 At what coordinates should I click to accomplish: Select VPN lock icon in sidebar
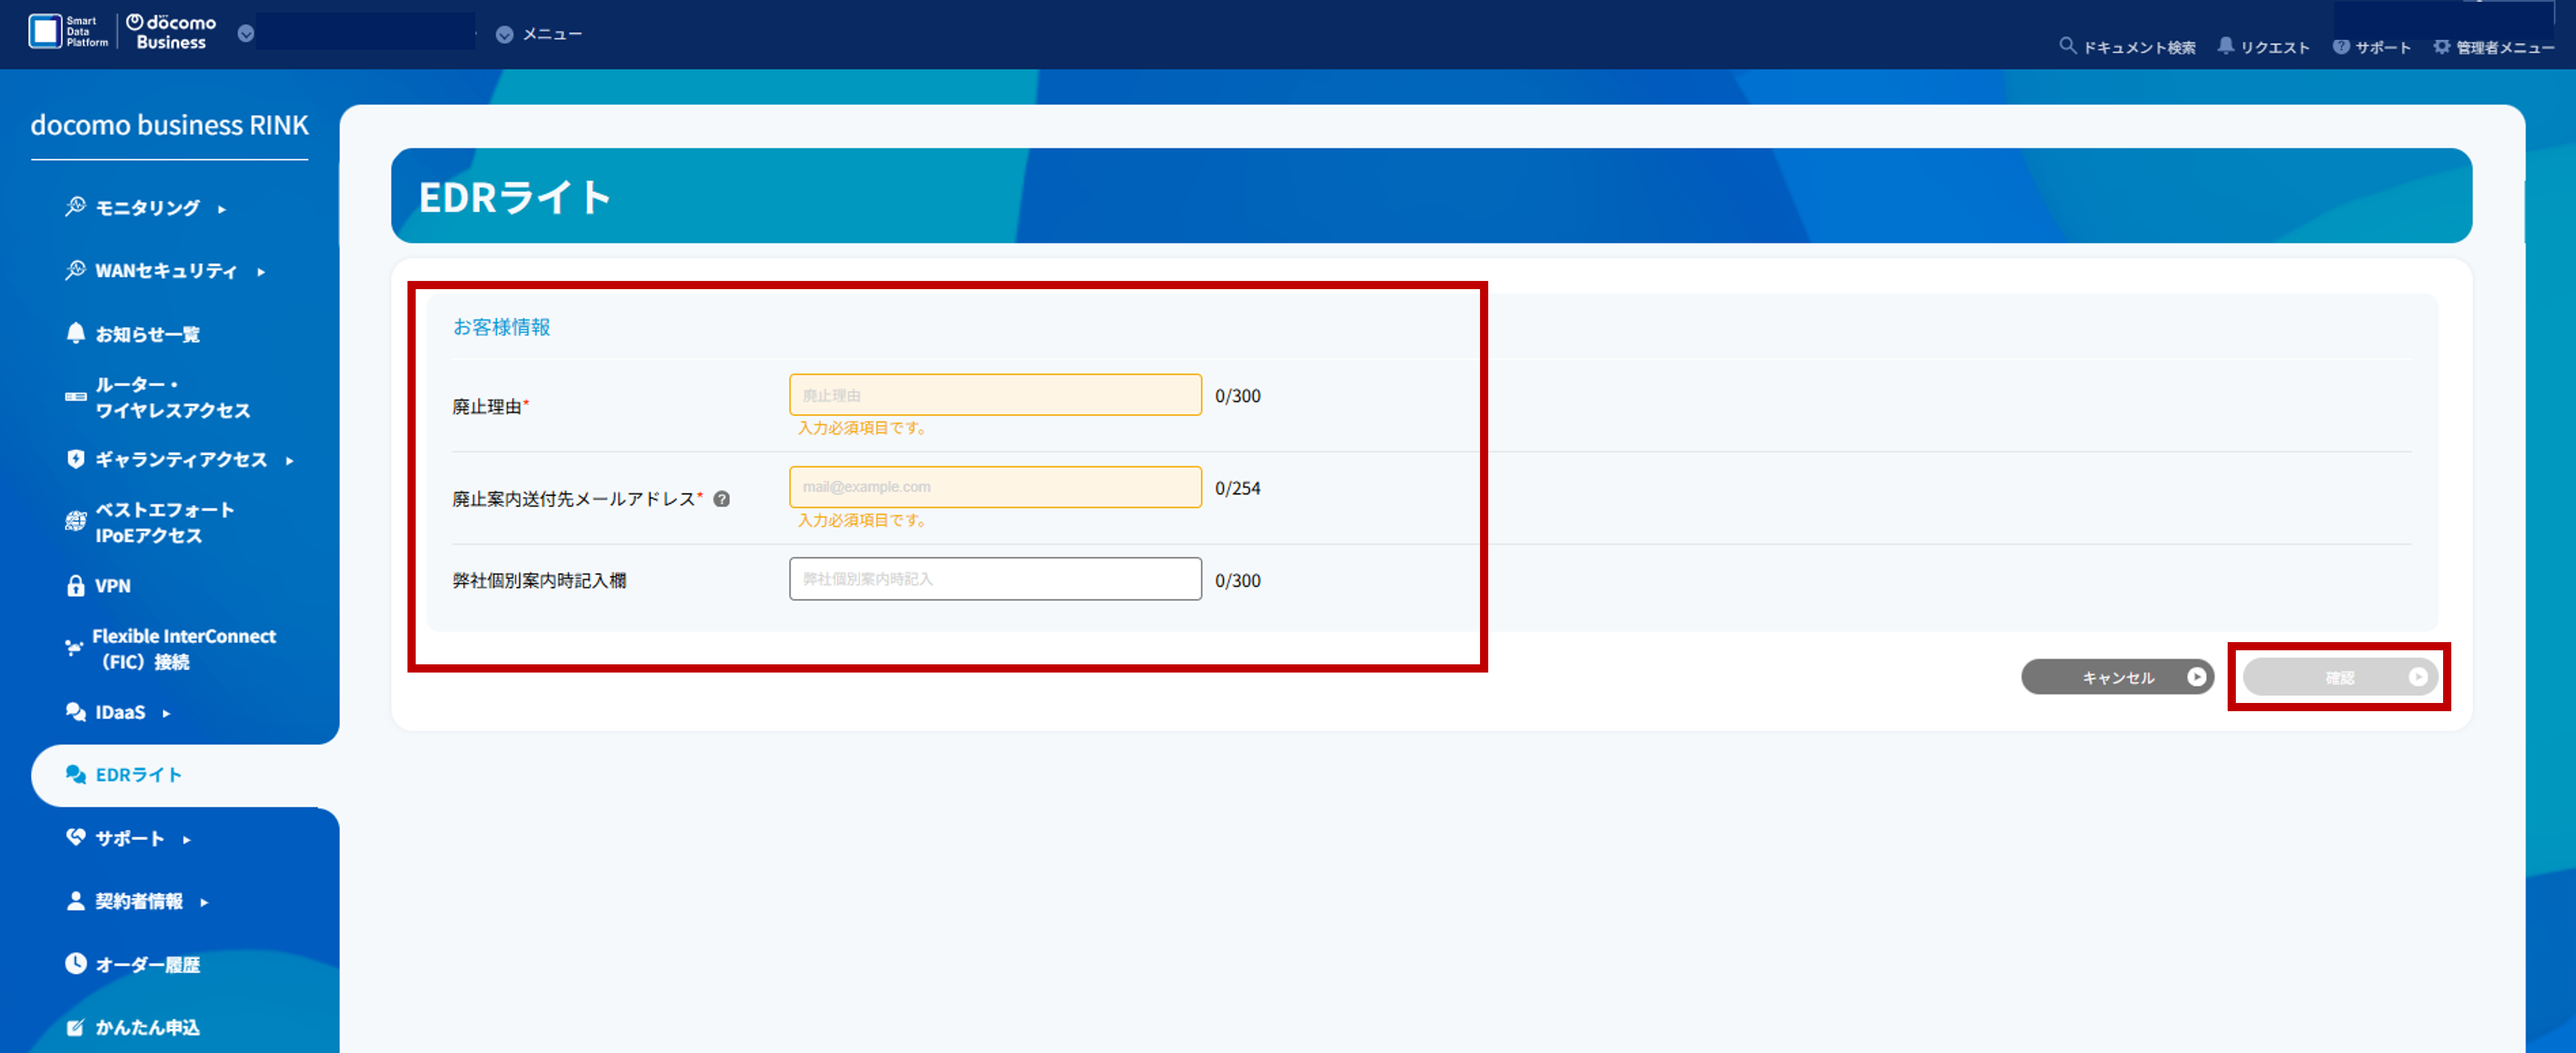coord(76,586)
